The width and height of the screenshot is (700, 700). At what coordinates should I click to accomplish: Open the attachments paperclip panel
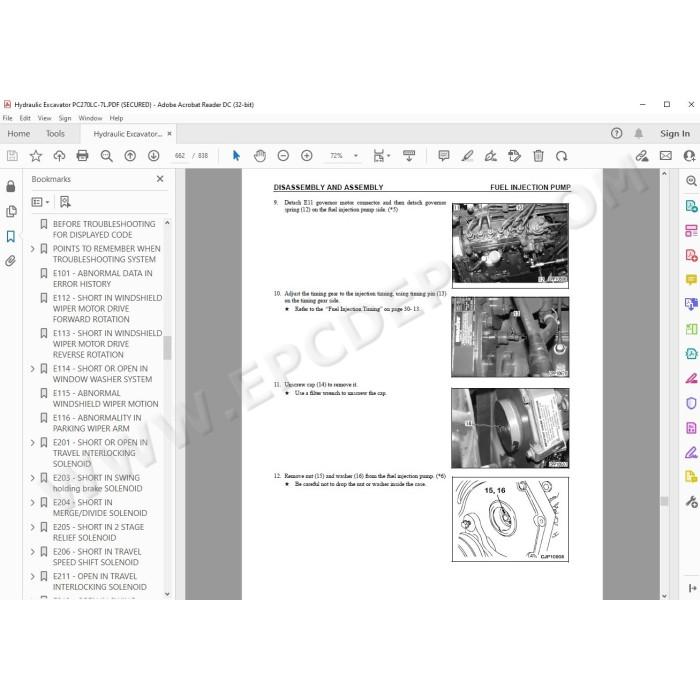pyautogui.click(x=11, y=261)
